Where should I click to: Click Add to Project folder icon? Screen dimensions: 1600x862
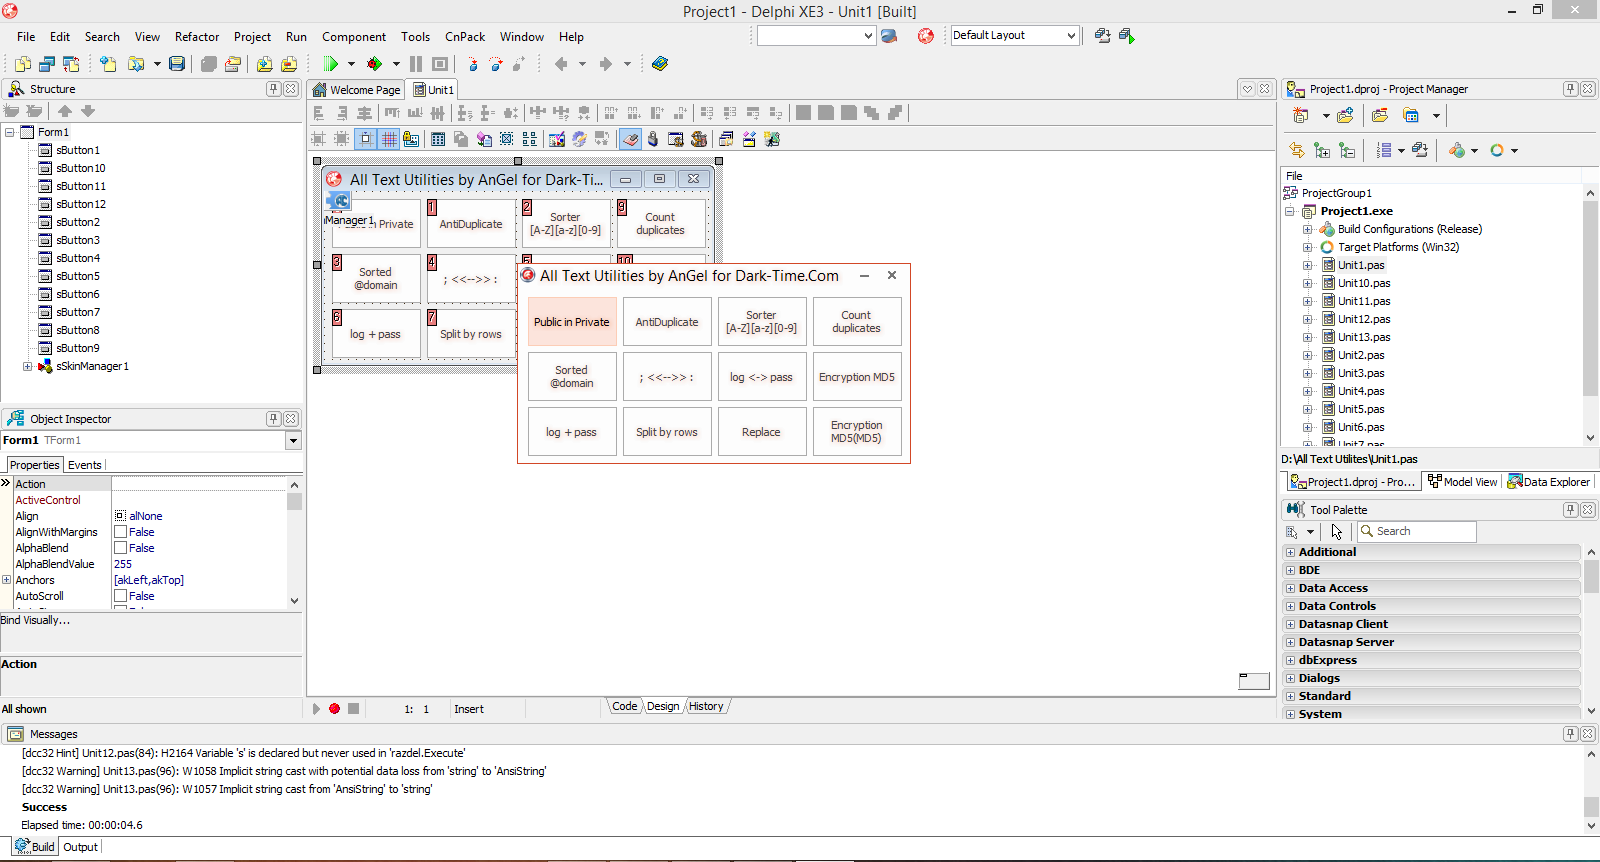[264, 64]
